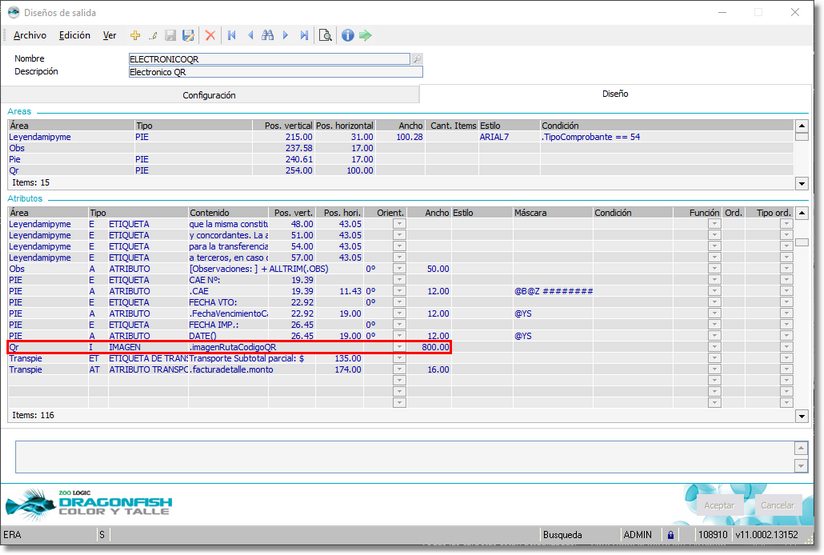The height and width of the screenshot is (555, 824).
Task: Click the green arrow icon in toolbar
Action: coord(365,35)
